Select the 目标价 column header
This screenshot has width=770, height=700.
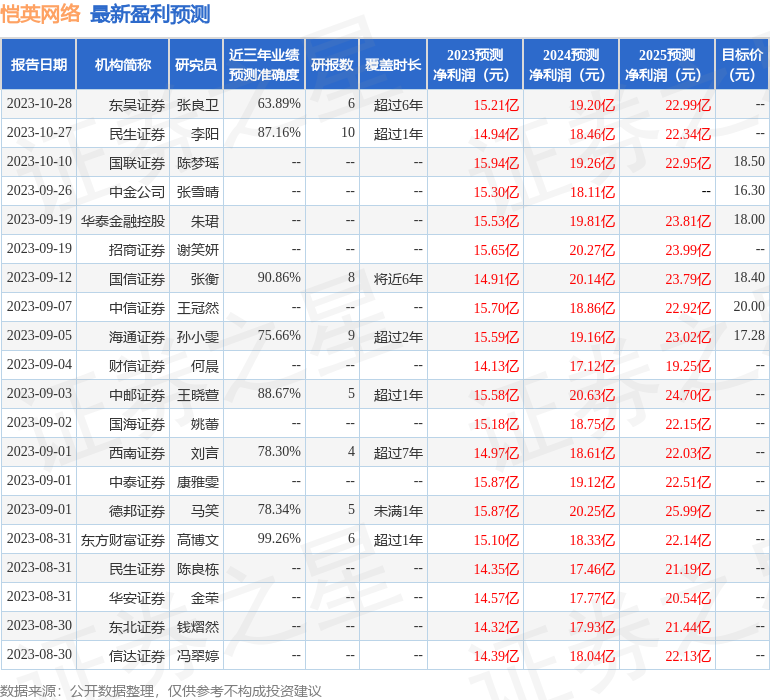(742, 64)
